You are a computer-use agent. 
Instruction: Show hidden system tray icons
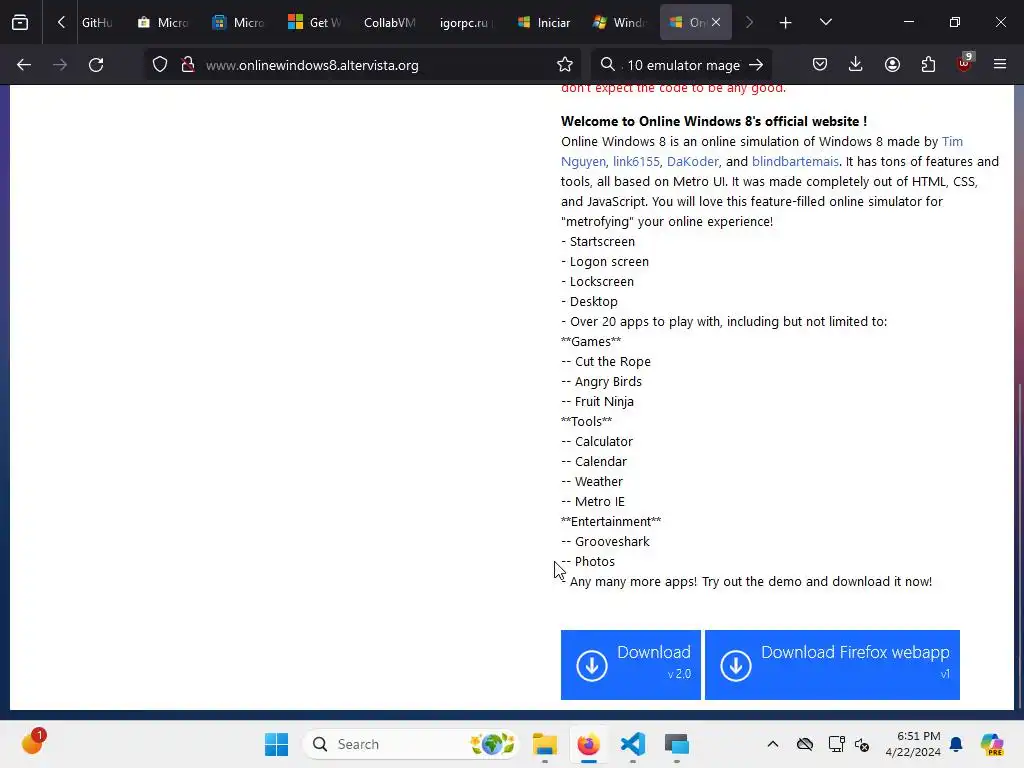773,744
